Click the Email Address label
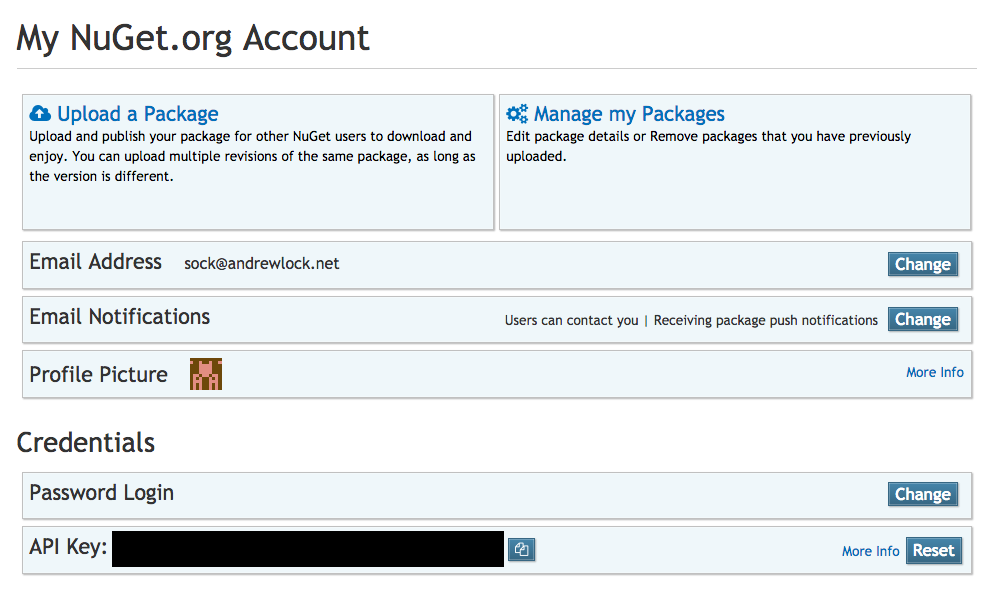This screenshot has height=597, width=995. 96,261
